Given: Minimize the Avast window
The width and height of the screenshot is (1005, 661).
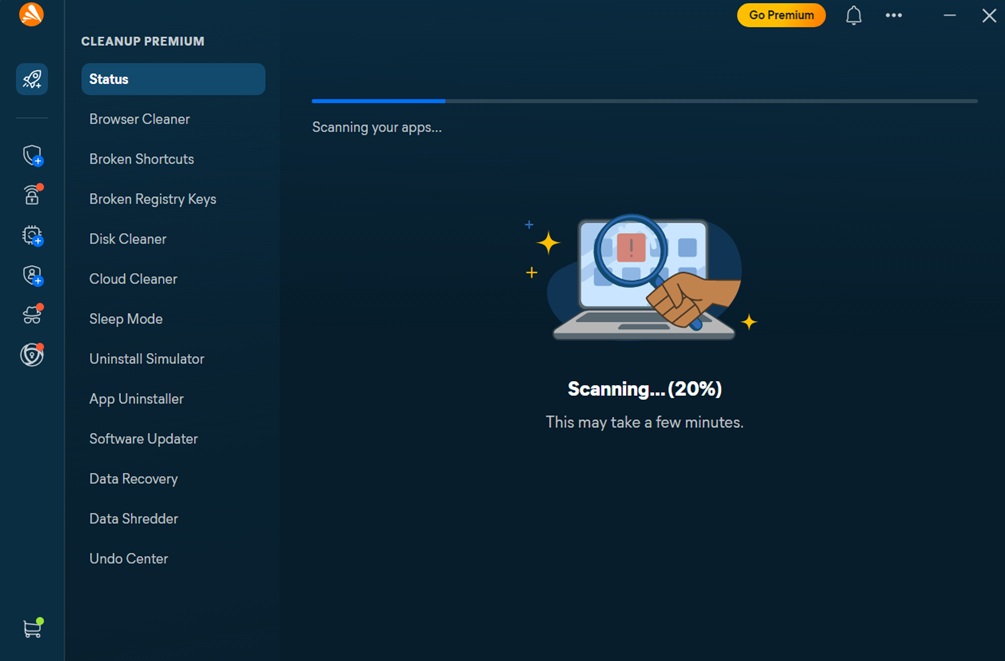Looking at the screenshot, I should coord(950,15).
